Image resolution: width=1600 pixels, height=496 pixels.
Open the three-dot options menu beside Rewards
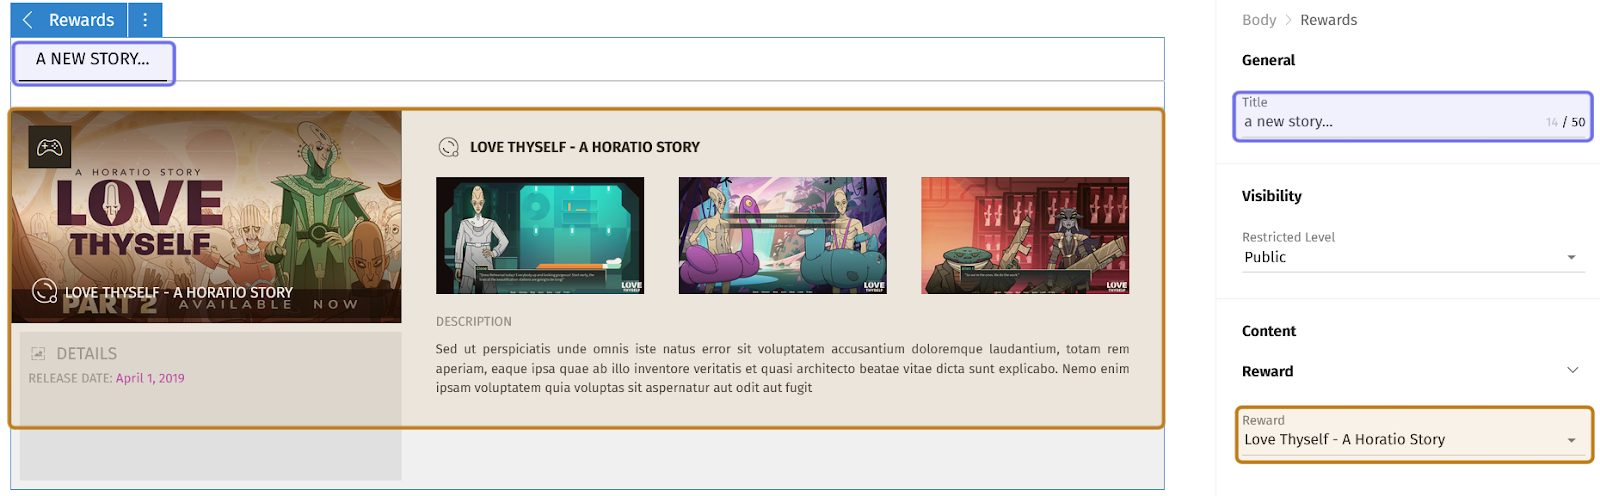145,20
